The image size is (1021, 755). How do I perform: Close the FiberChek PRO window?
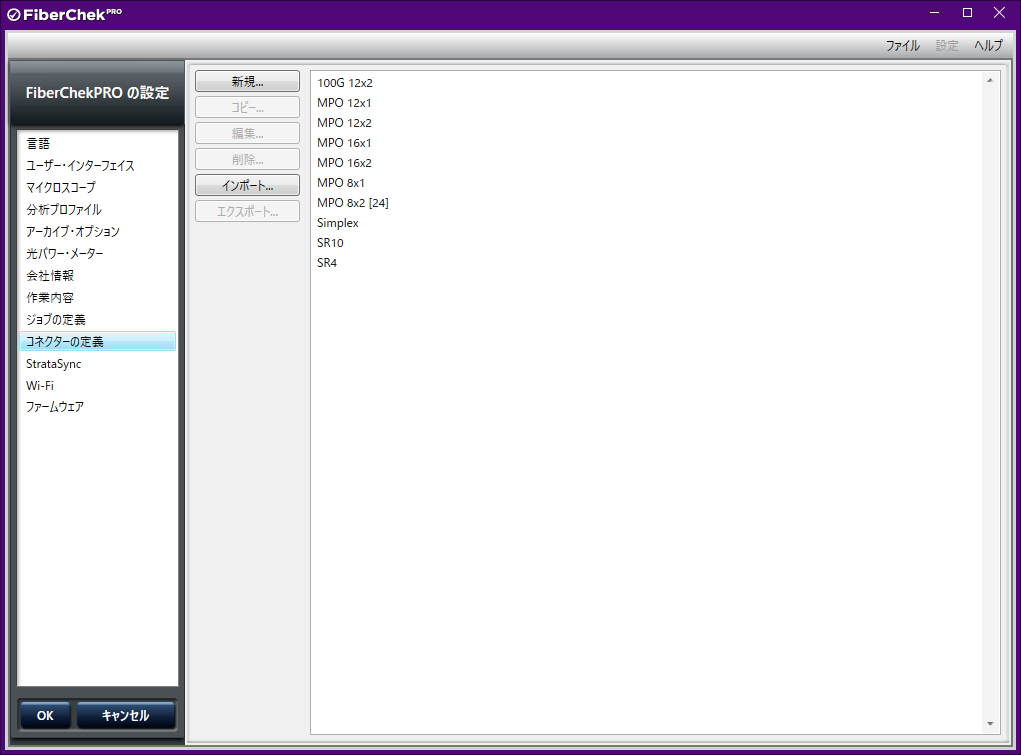click(x=1000, y=13)
